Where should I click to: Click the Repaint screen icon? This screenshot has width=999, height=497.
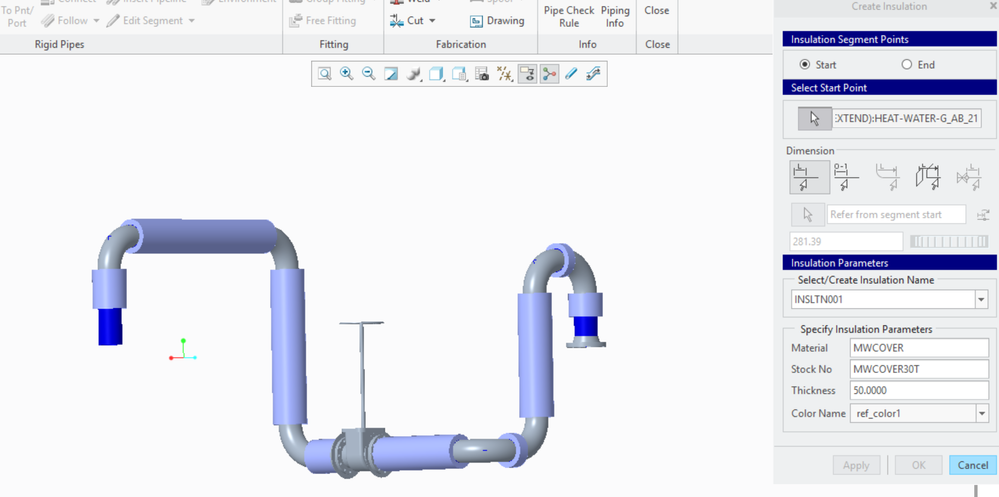coord(391,74)
